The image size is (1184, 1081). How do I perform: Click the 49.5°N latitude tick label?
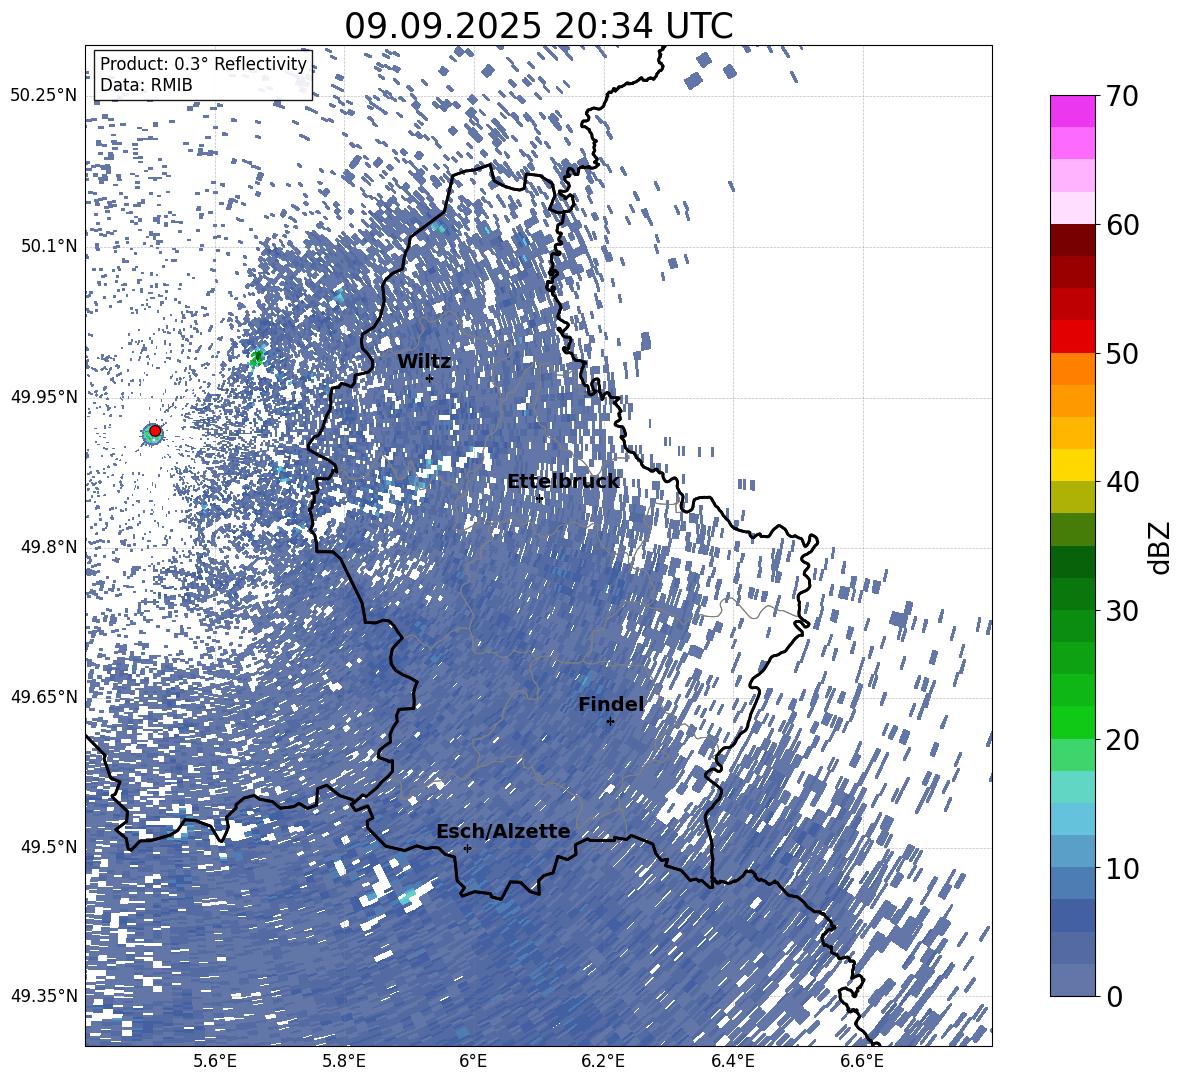click(x=49, y=847)
